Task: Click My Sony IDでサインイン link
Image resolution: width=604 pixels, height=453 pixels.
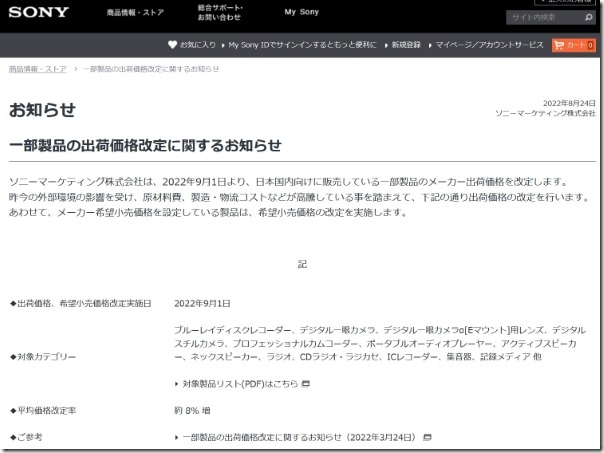Action: [302, 45]
